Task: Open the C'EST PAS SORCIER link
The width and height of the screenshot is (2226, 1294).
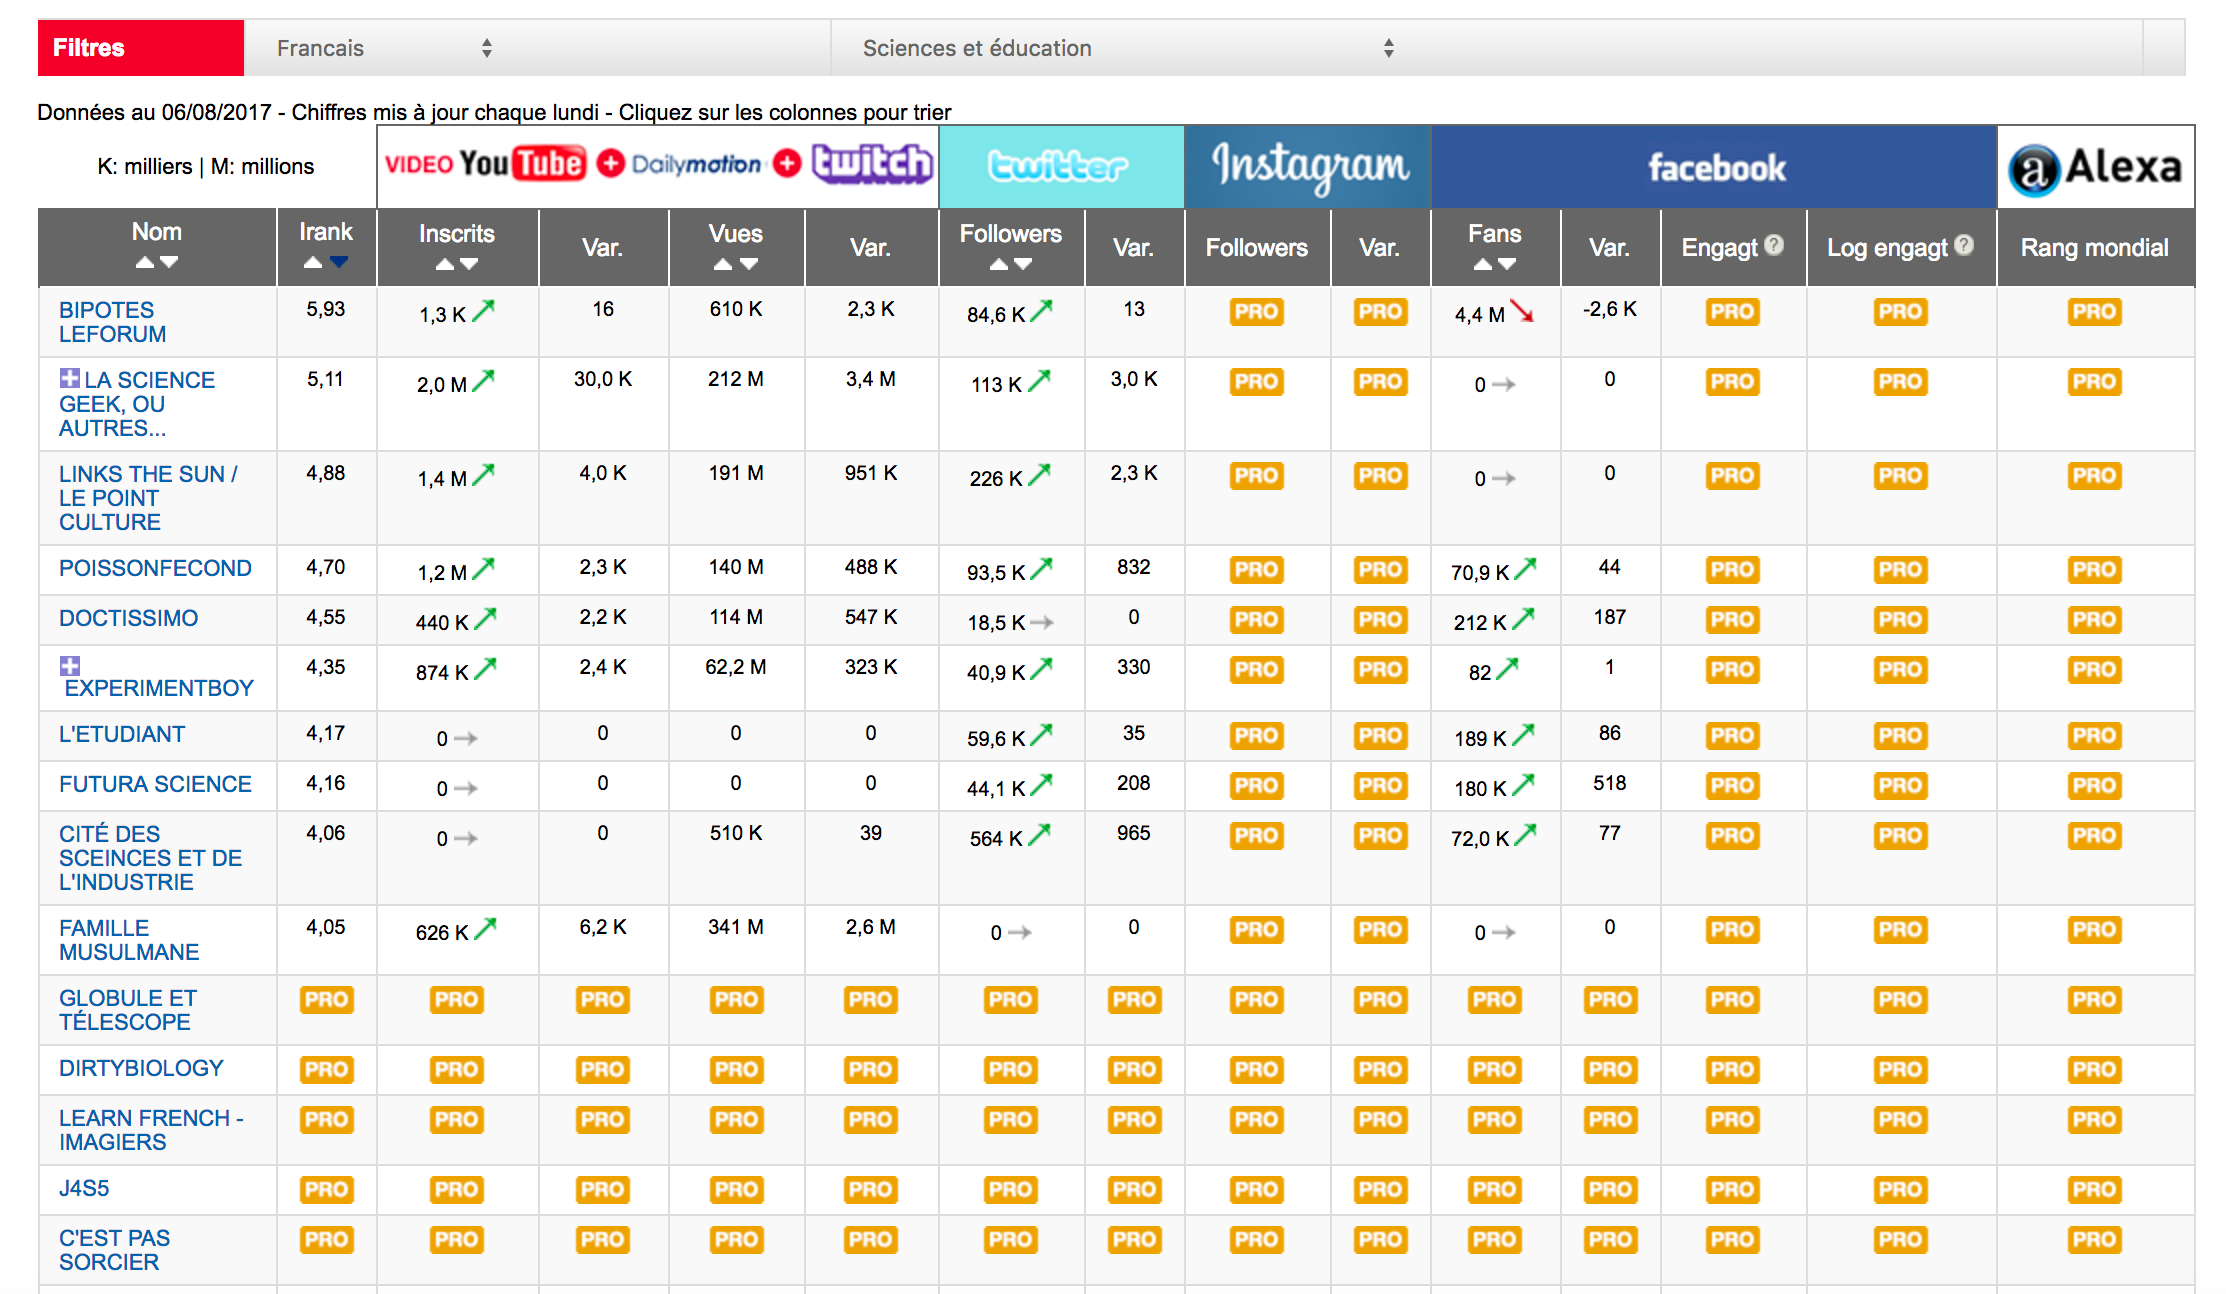Action: click(114, 1250)
